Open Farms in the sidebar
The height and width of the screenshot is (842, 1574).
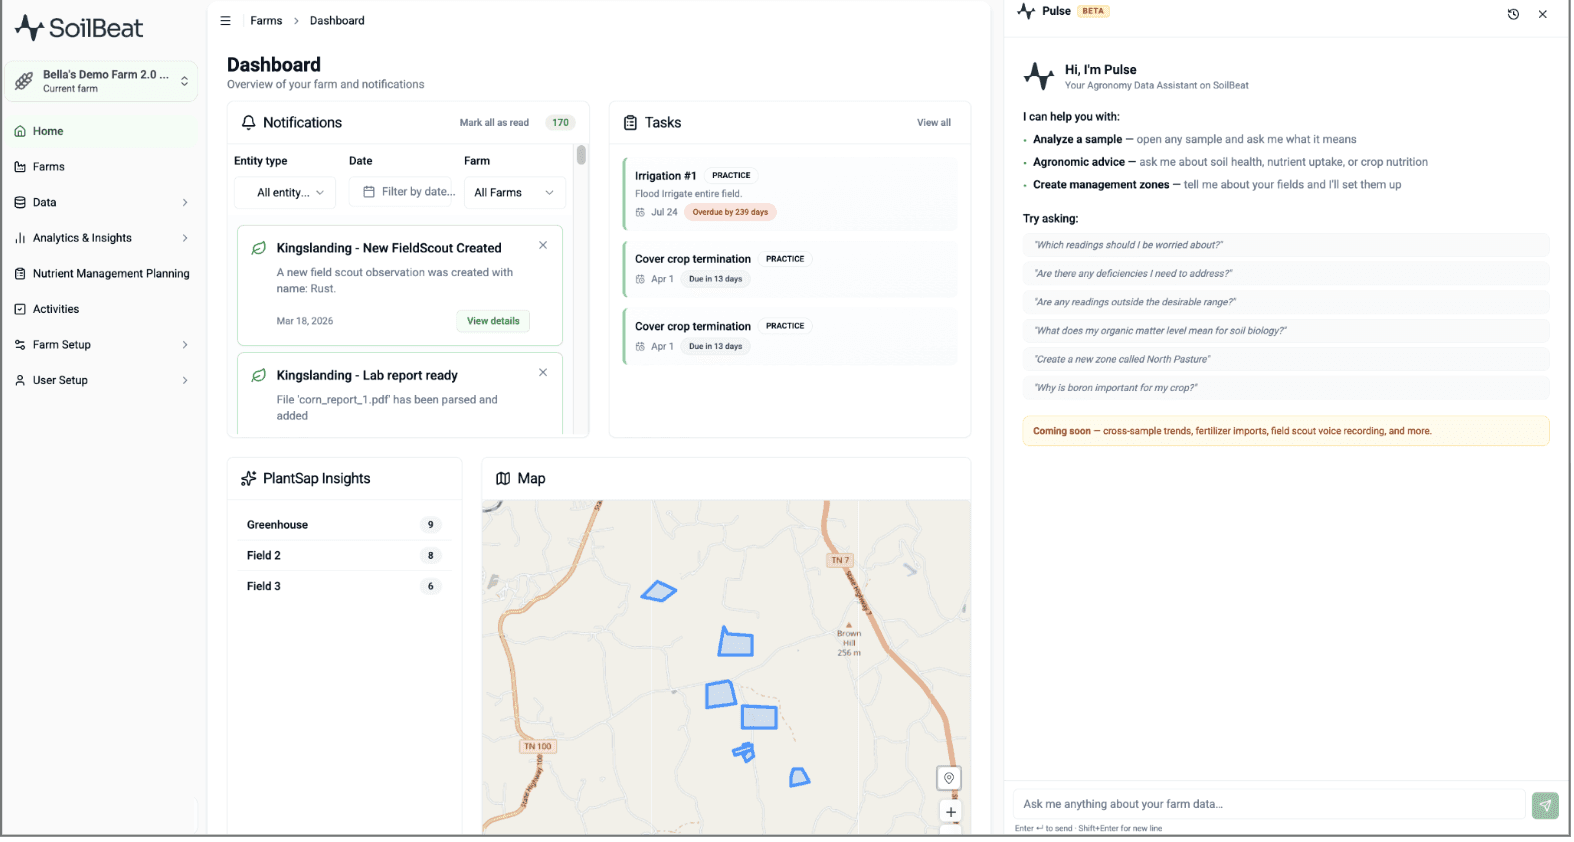101,167
